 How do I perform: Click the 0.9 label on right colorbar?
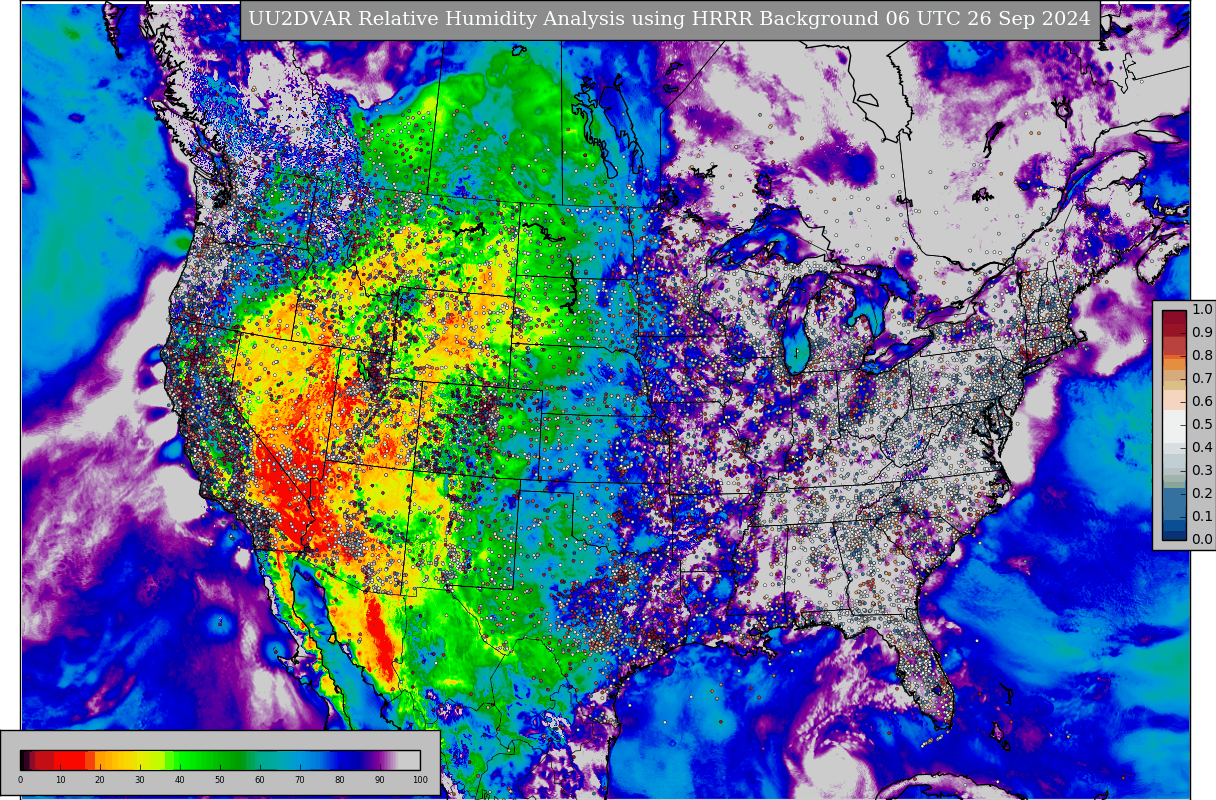tap(1202, 332)
